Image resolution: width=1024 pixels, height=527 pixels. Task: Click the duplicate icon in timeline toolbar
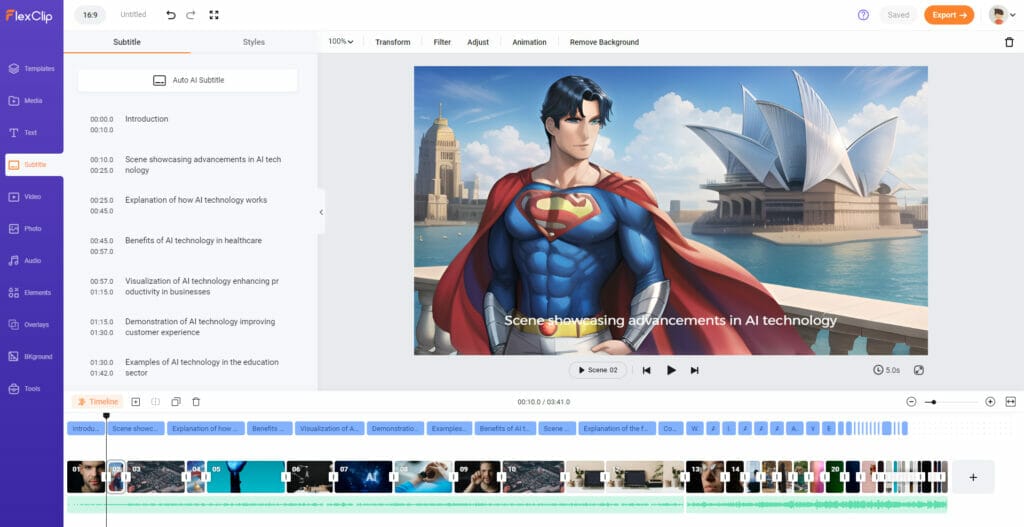pyautogui.click(x=176, y=402)
